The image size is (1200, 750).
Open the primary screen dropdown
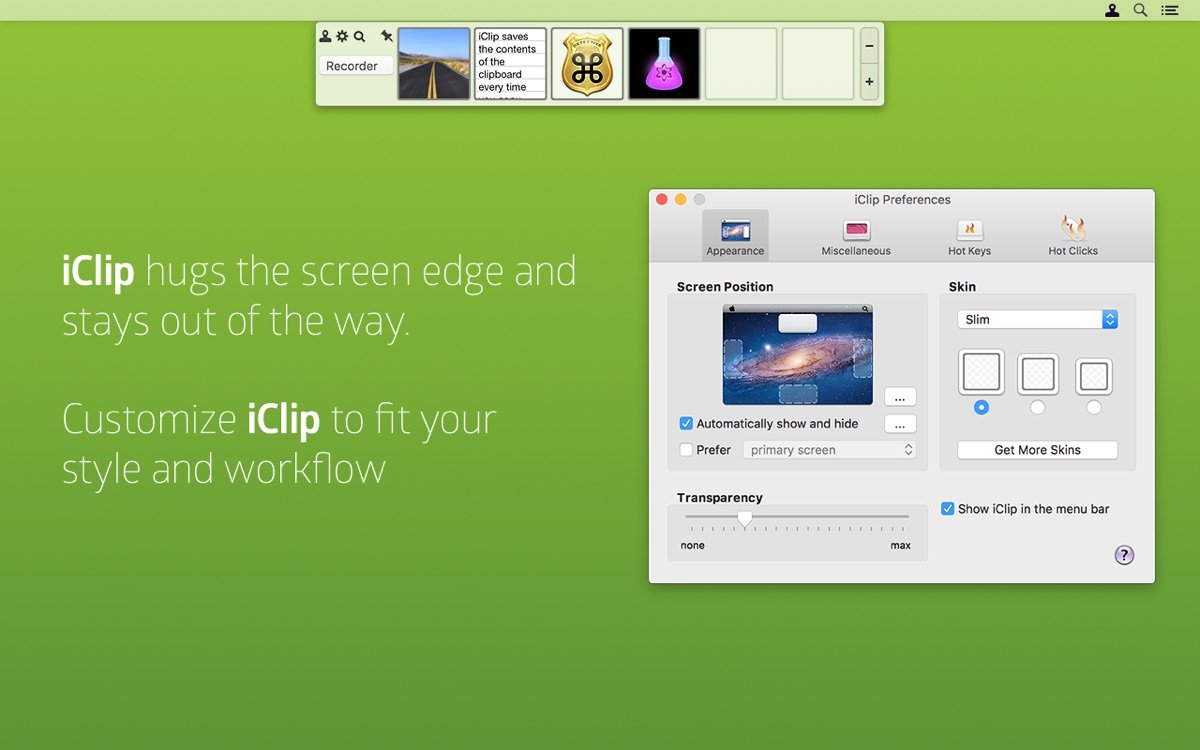829,450
